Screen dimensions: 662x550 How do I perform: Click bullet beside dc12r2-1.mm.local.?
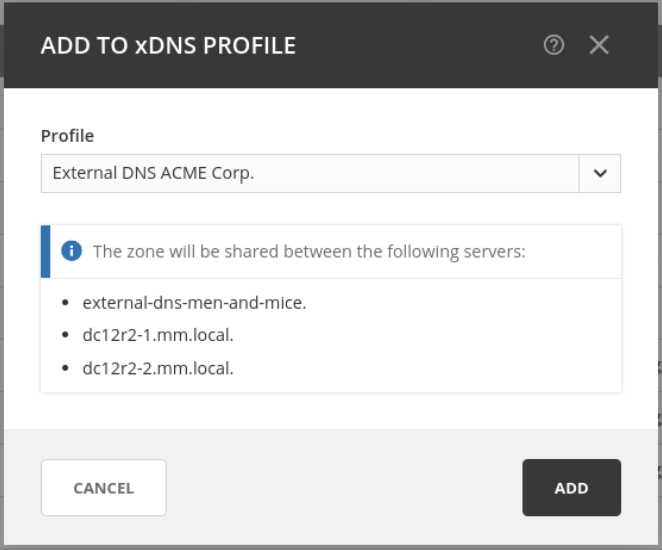point(66,335)
